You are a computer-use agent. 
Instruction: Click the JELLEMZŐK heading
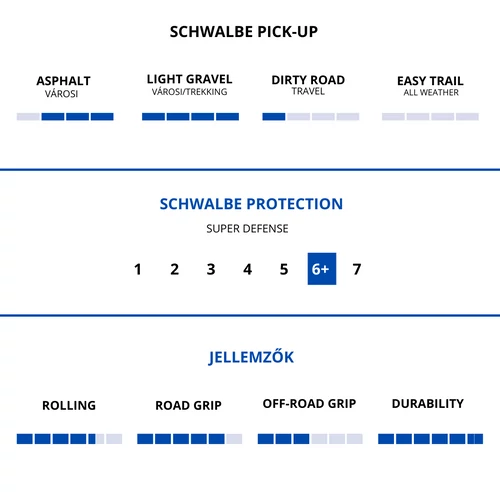pos(251,356)
